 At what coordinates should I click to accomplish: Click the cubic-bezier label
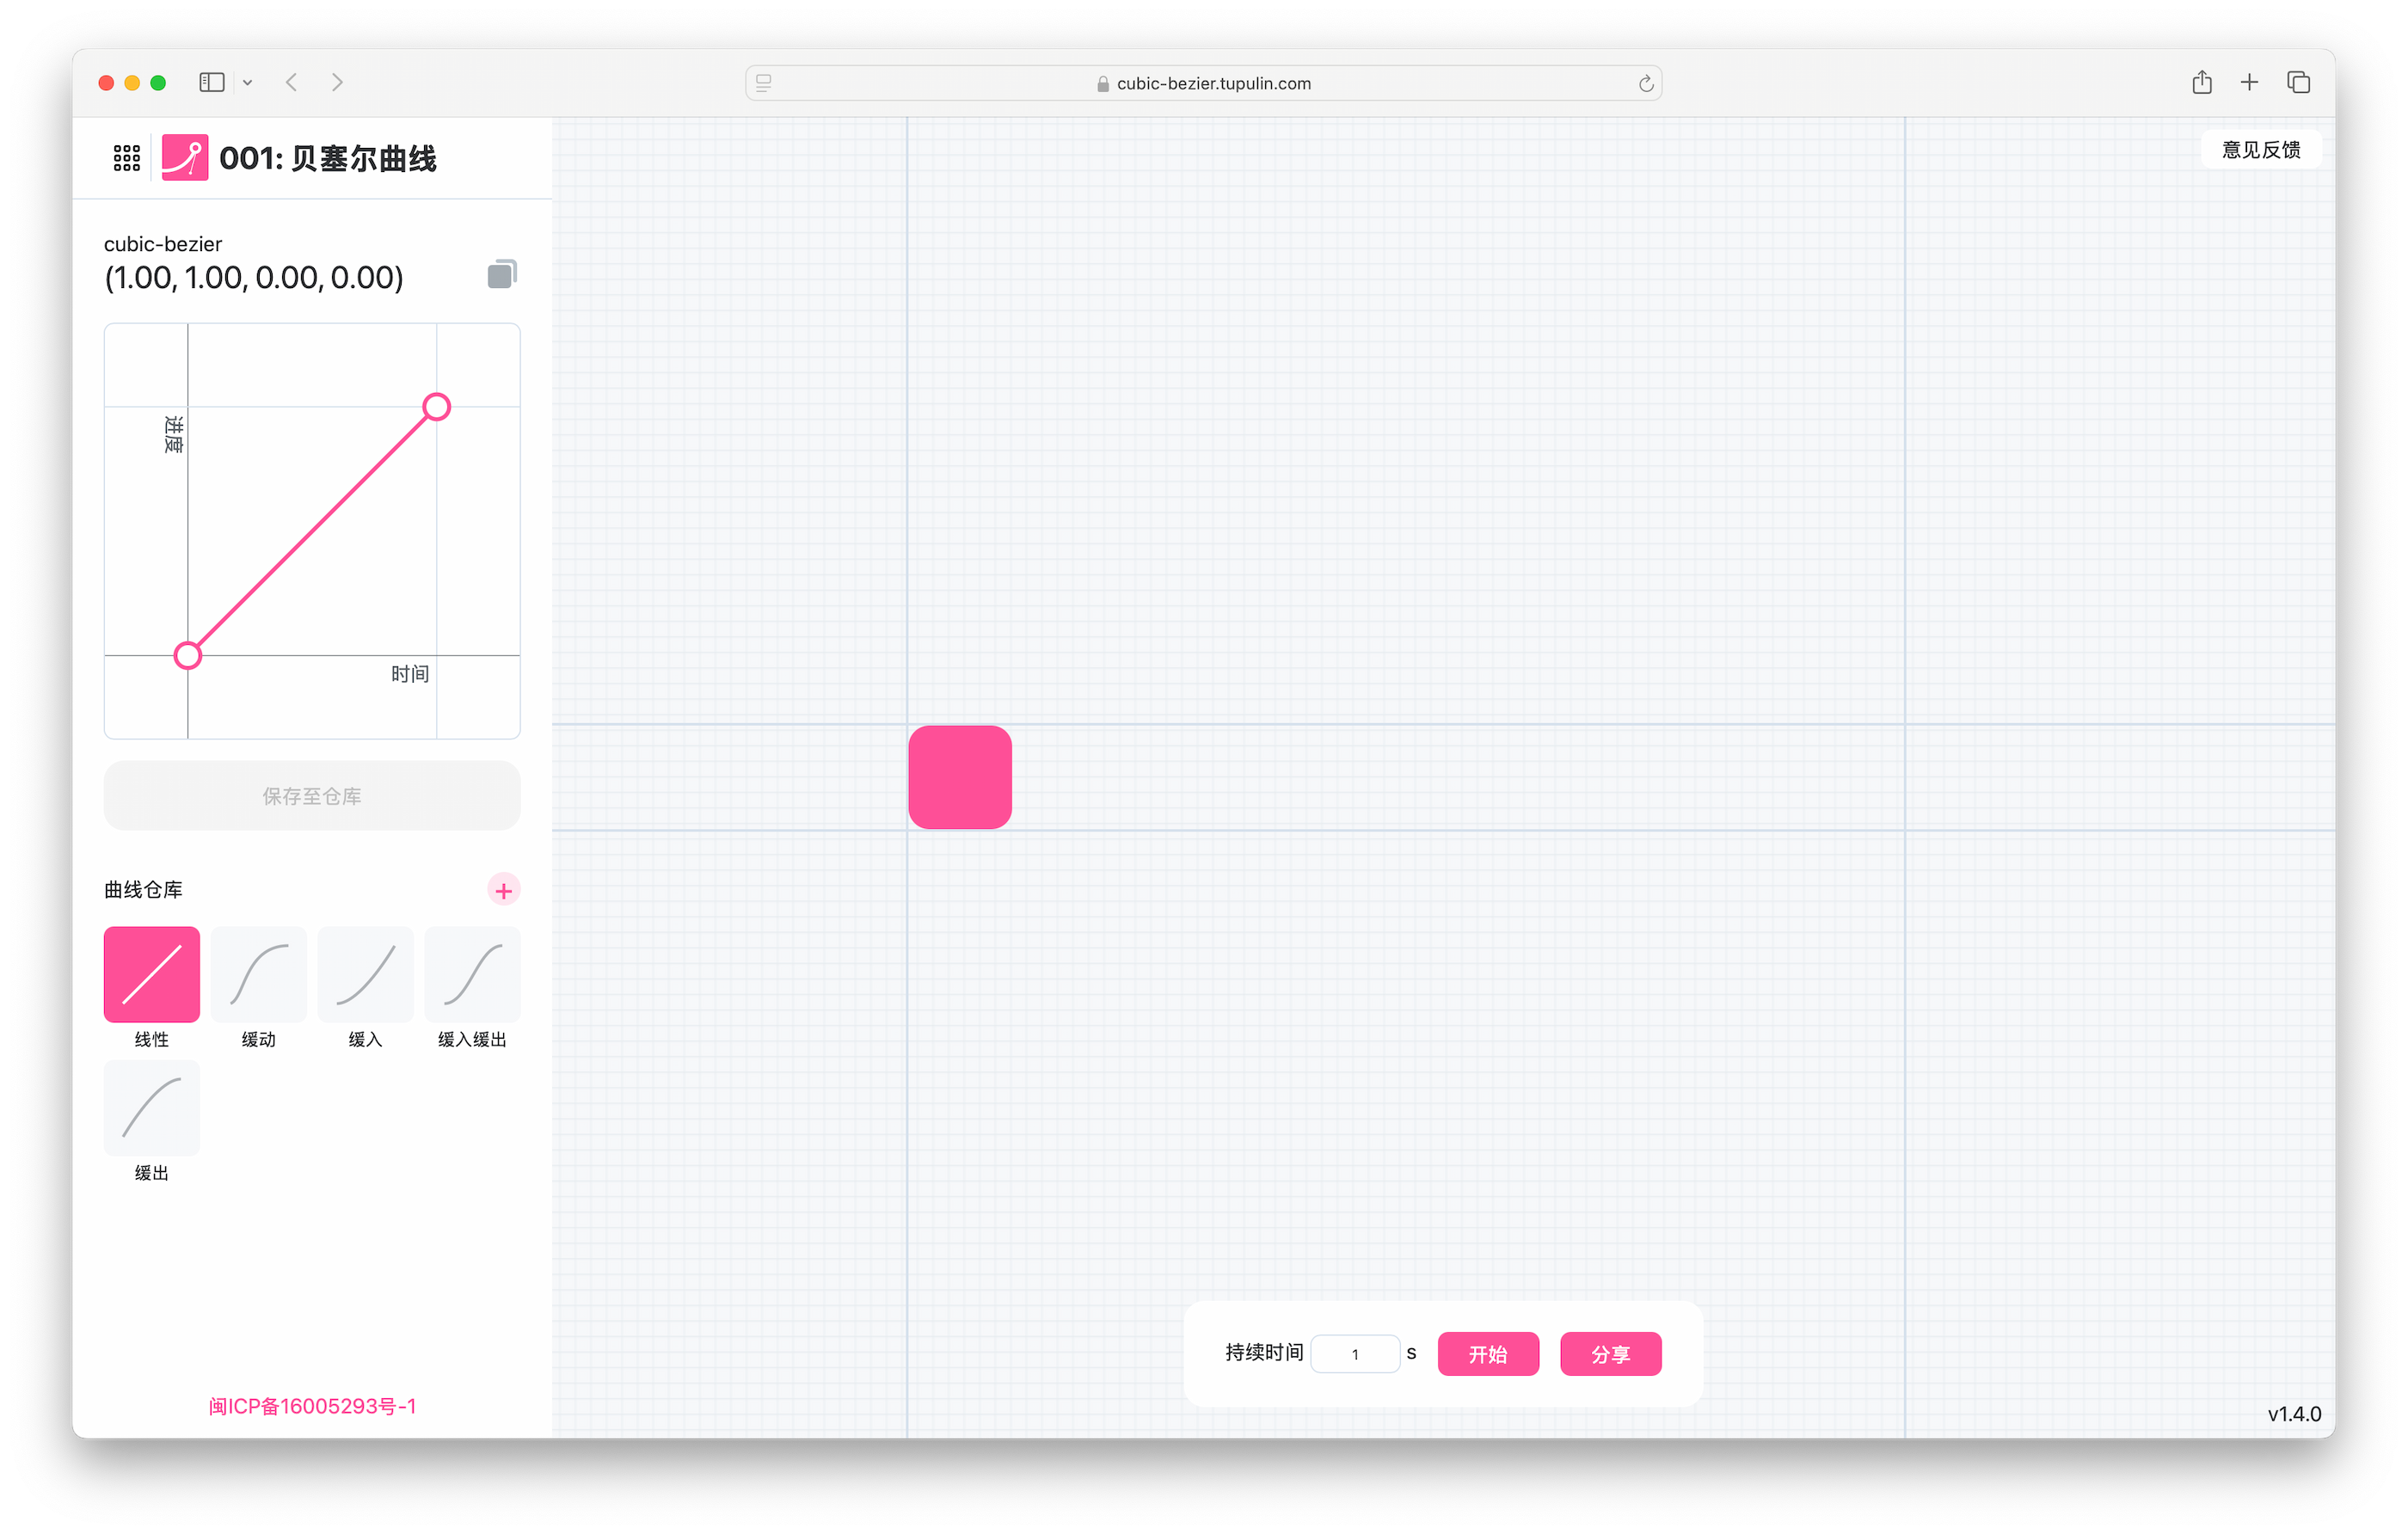tap(163, 244)
